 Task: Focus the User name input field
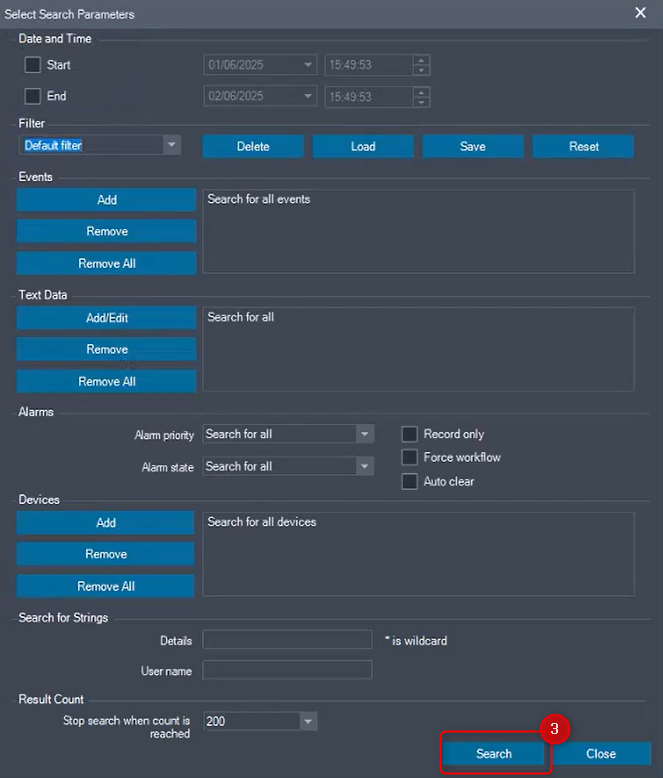click(288, 670)
